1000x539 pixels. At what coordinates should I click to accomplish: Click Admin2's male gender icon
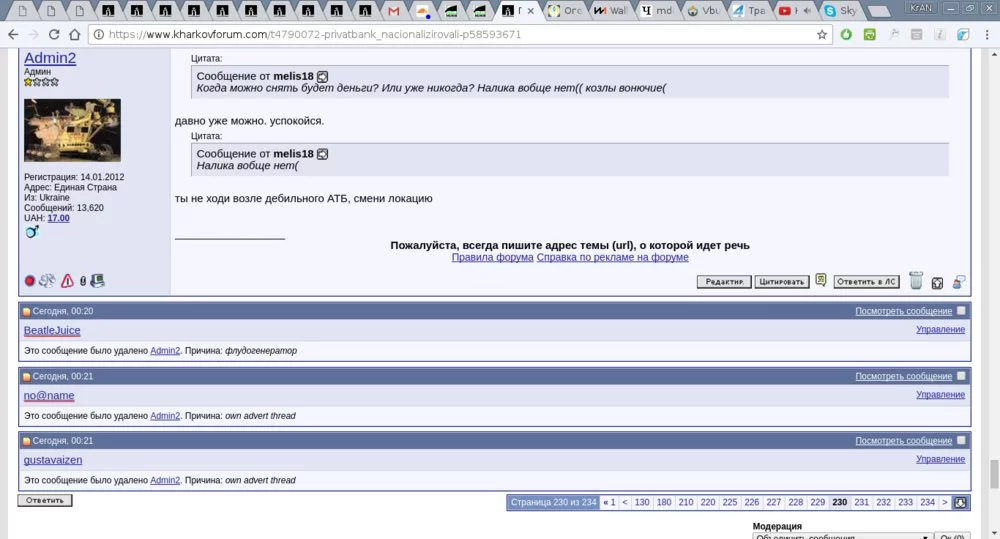(x=32, y=232)
